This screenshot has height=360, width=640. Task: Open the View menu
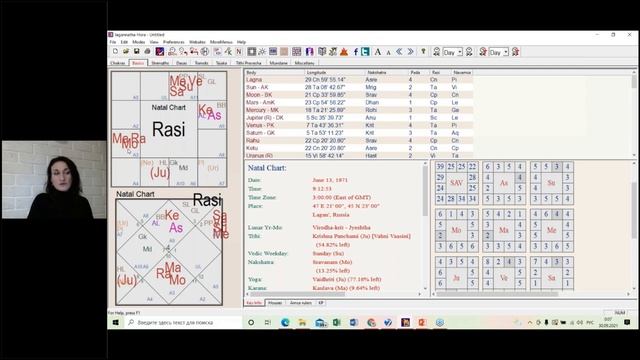pyautogui.click(x=154, y=42)
